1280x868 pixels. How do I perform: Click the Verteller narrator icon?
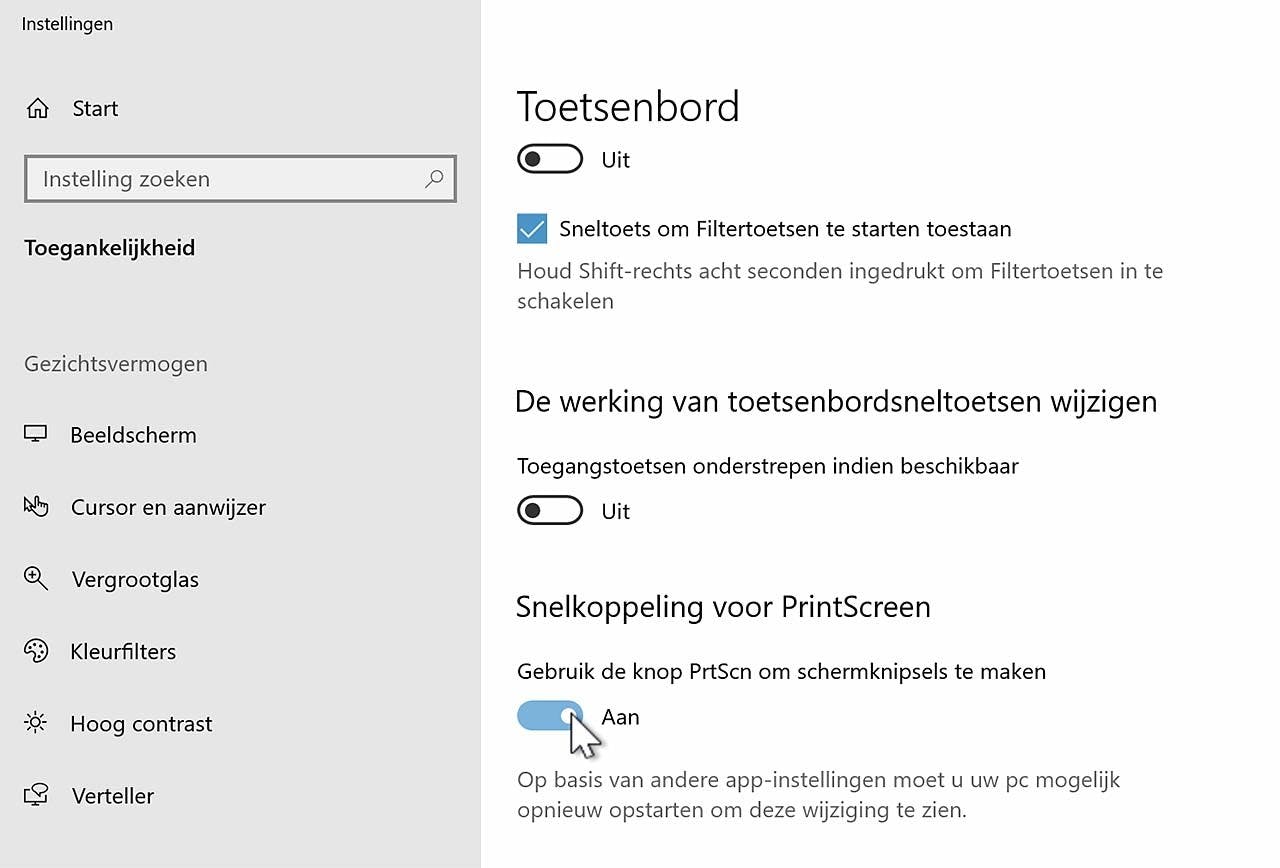point(36,795)
